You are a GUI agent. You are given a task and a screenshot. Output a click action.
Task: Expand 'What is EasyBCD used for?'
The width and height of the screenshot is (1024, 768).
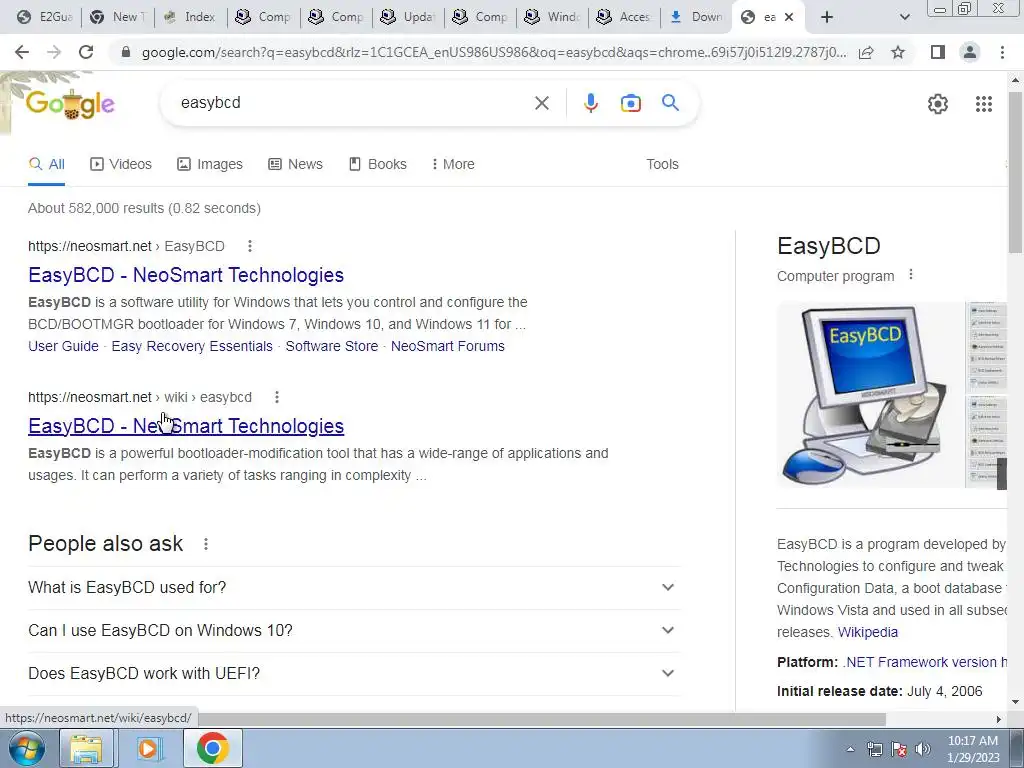tap(354, 587)
